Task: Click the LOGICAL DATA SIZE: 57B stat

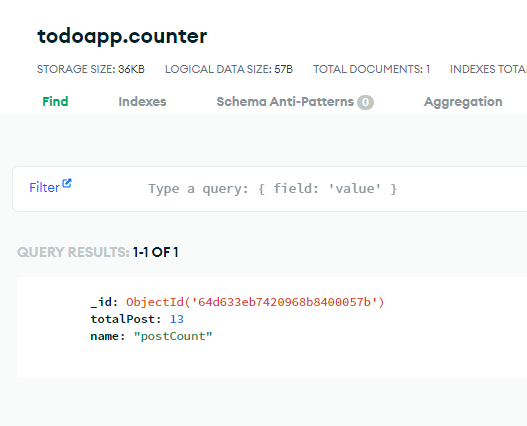Action: click(x=229, y=69)
